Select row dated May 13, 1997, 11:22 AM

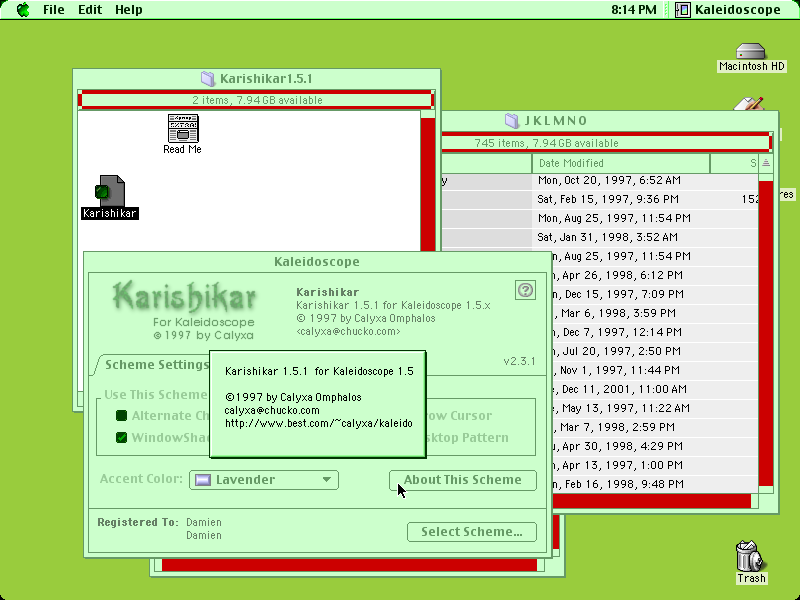click(x=654, y=408)
